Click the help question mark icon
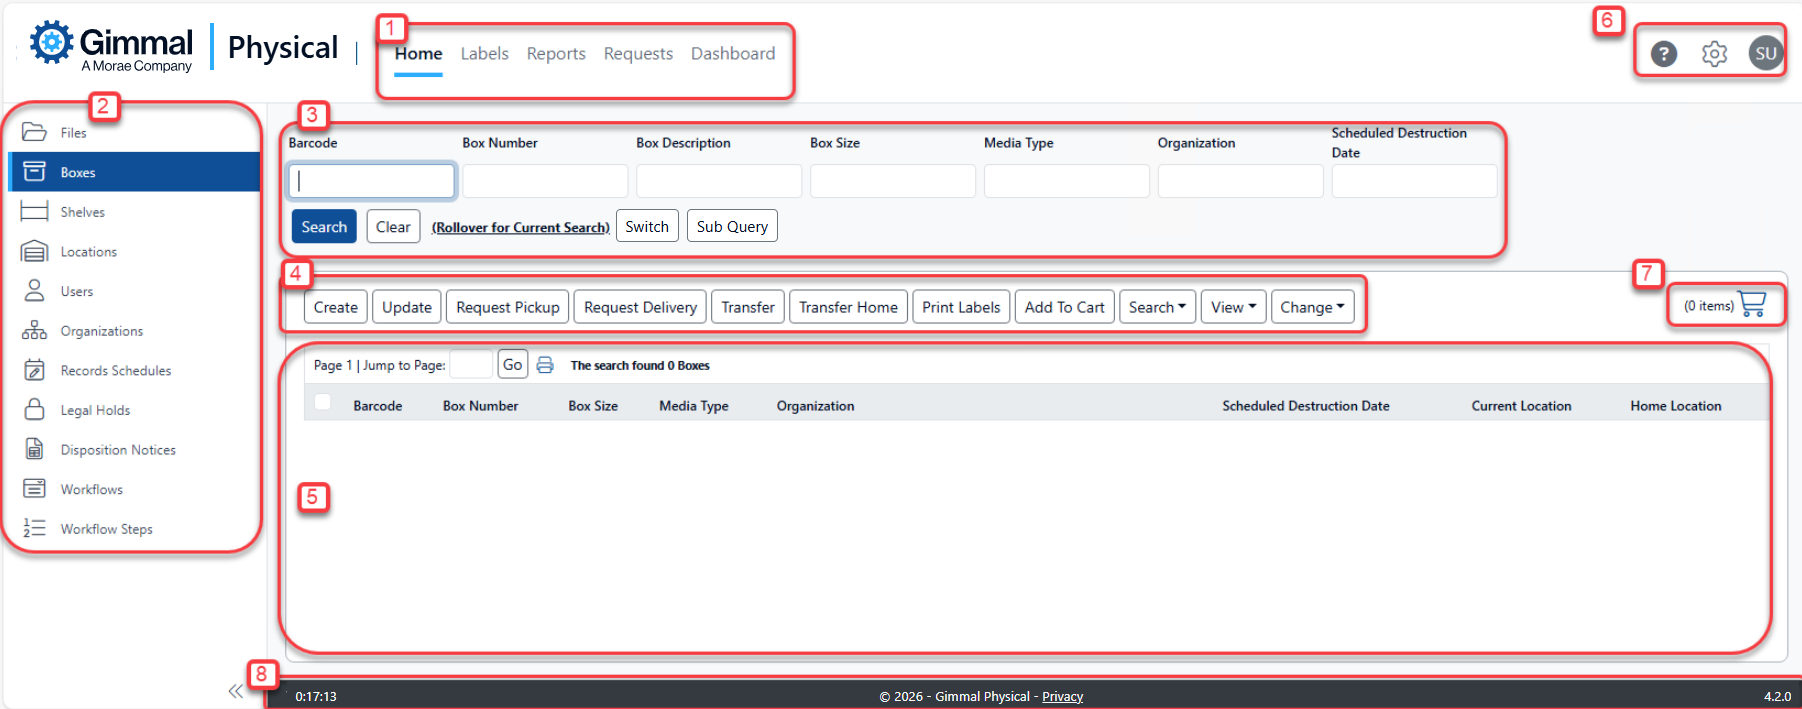 (x=1663, y=54)
